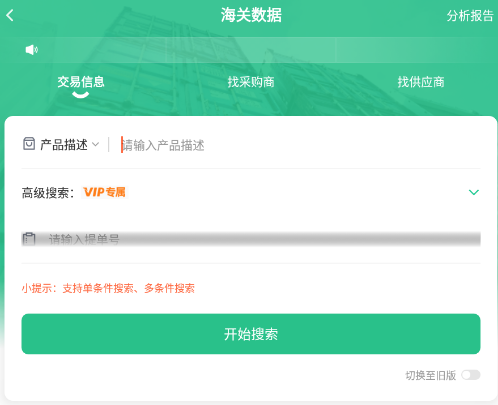Open the 产品描述 search type dropdown
The image size is (498, 405).
pyautogui.click(x=69, y=145)
